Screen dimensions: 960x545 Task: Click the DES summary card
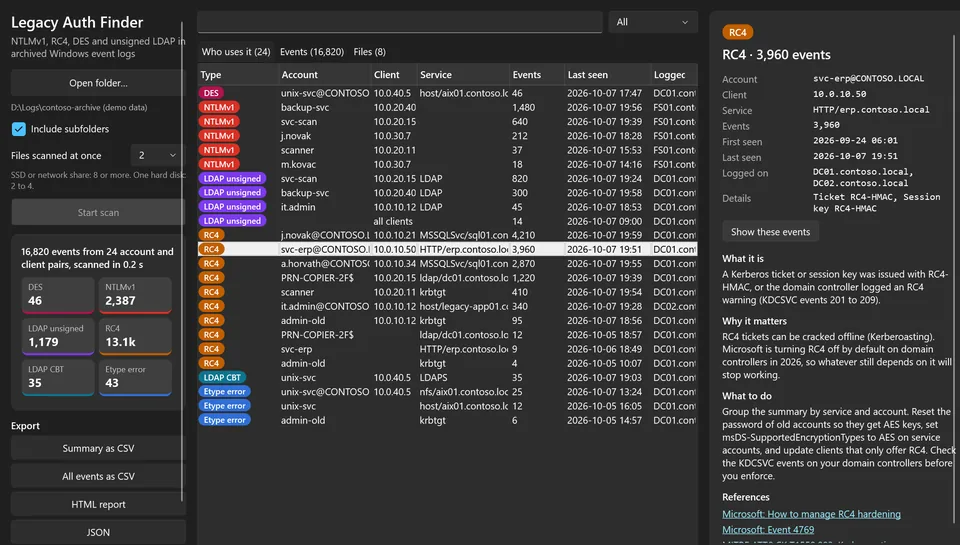58,295
